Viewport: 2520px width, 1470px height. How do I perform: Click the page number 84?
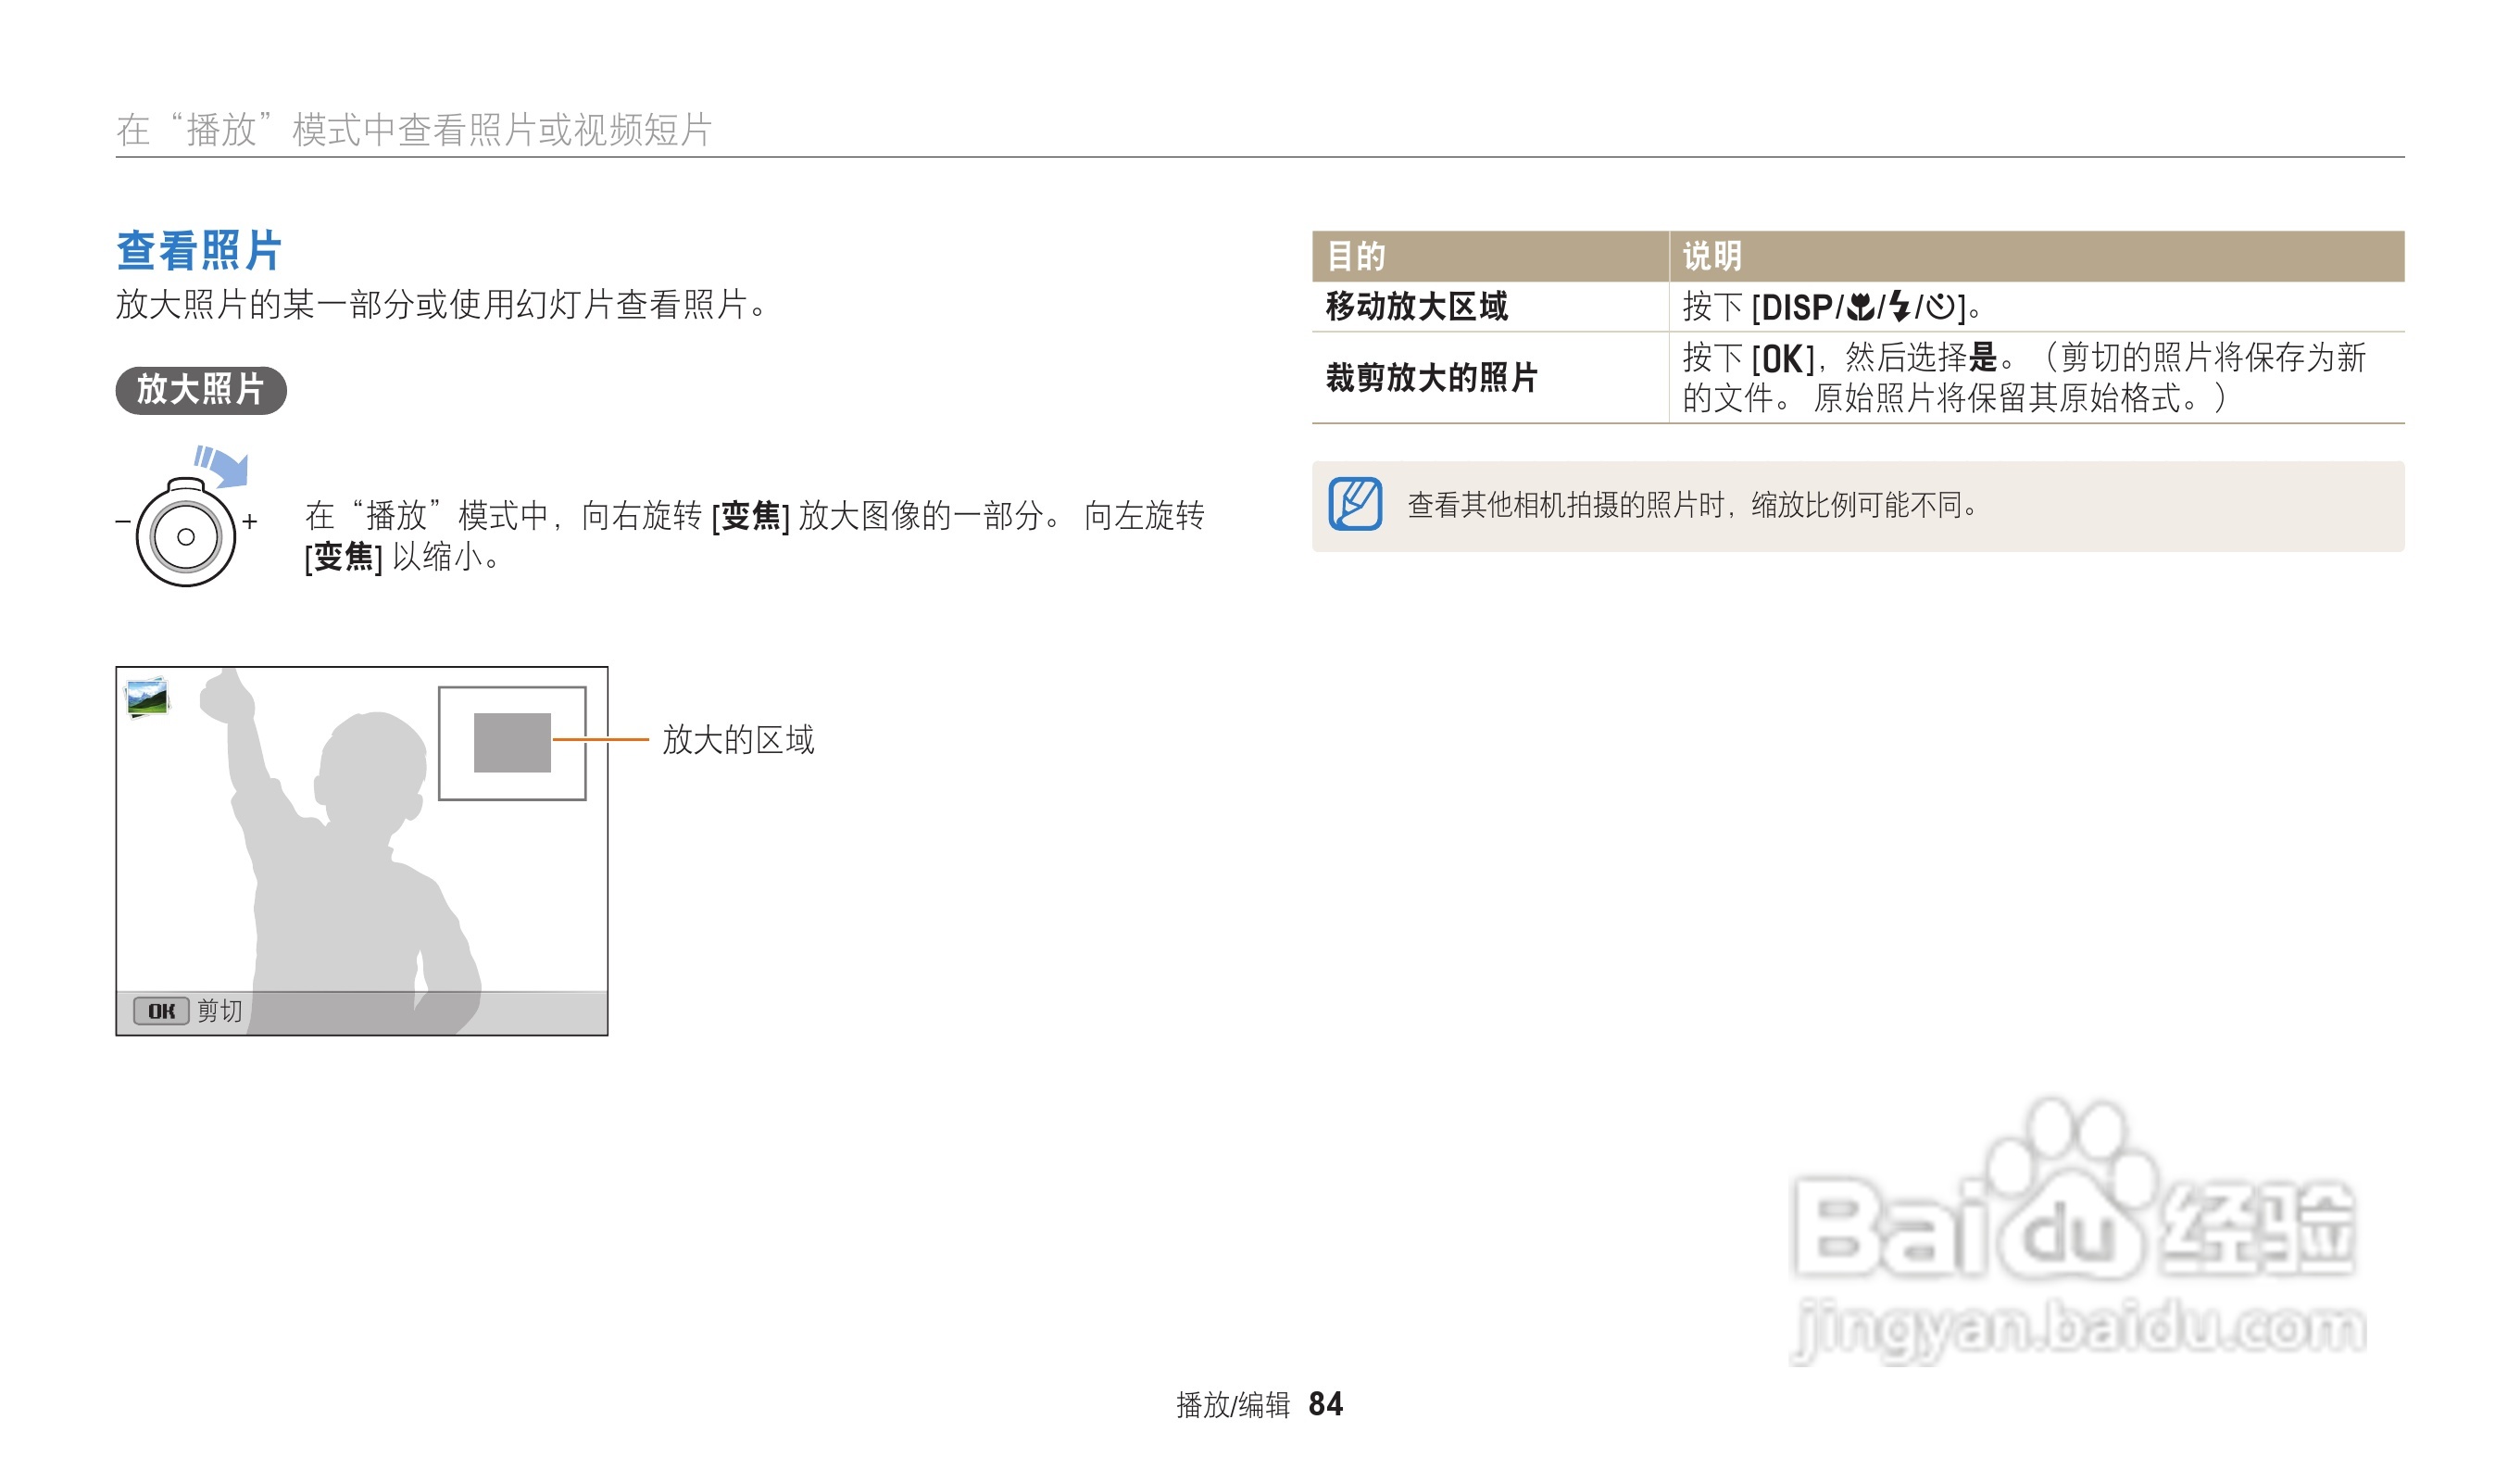tap(1326, 1404)
